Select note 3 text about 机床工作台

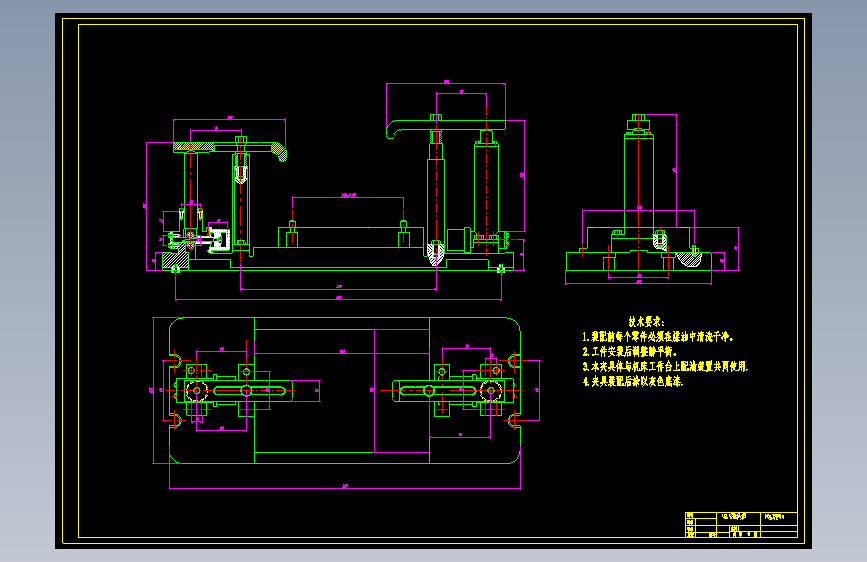point(665,366)
